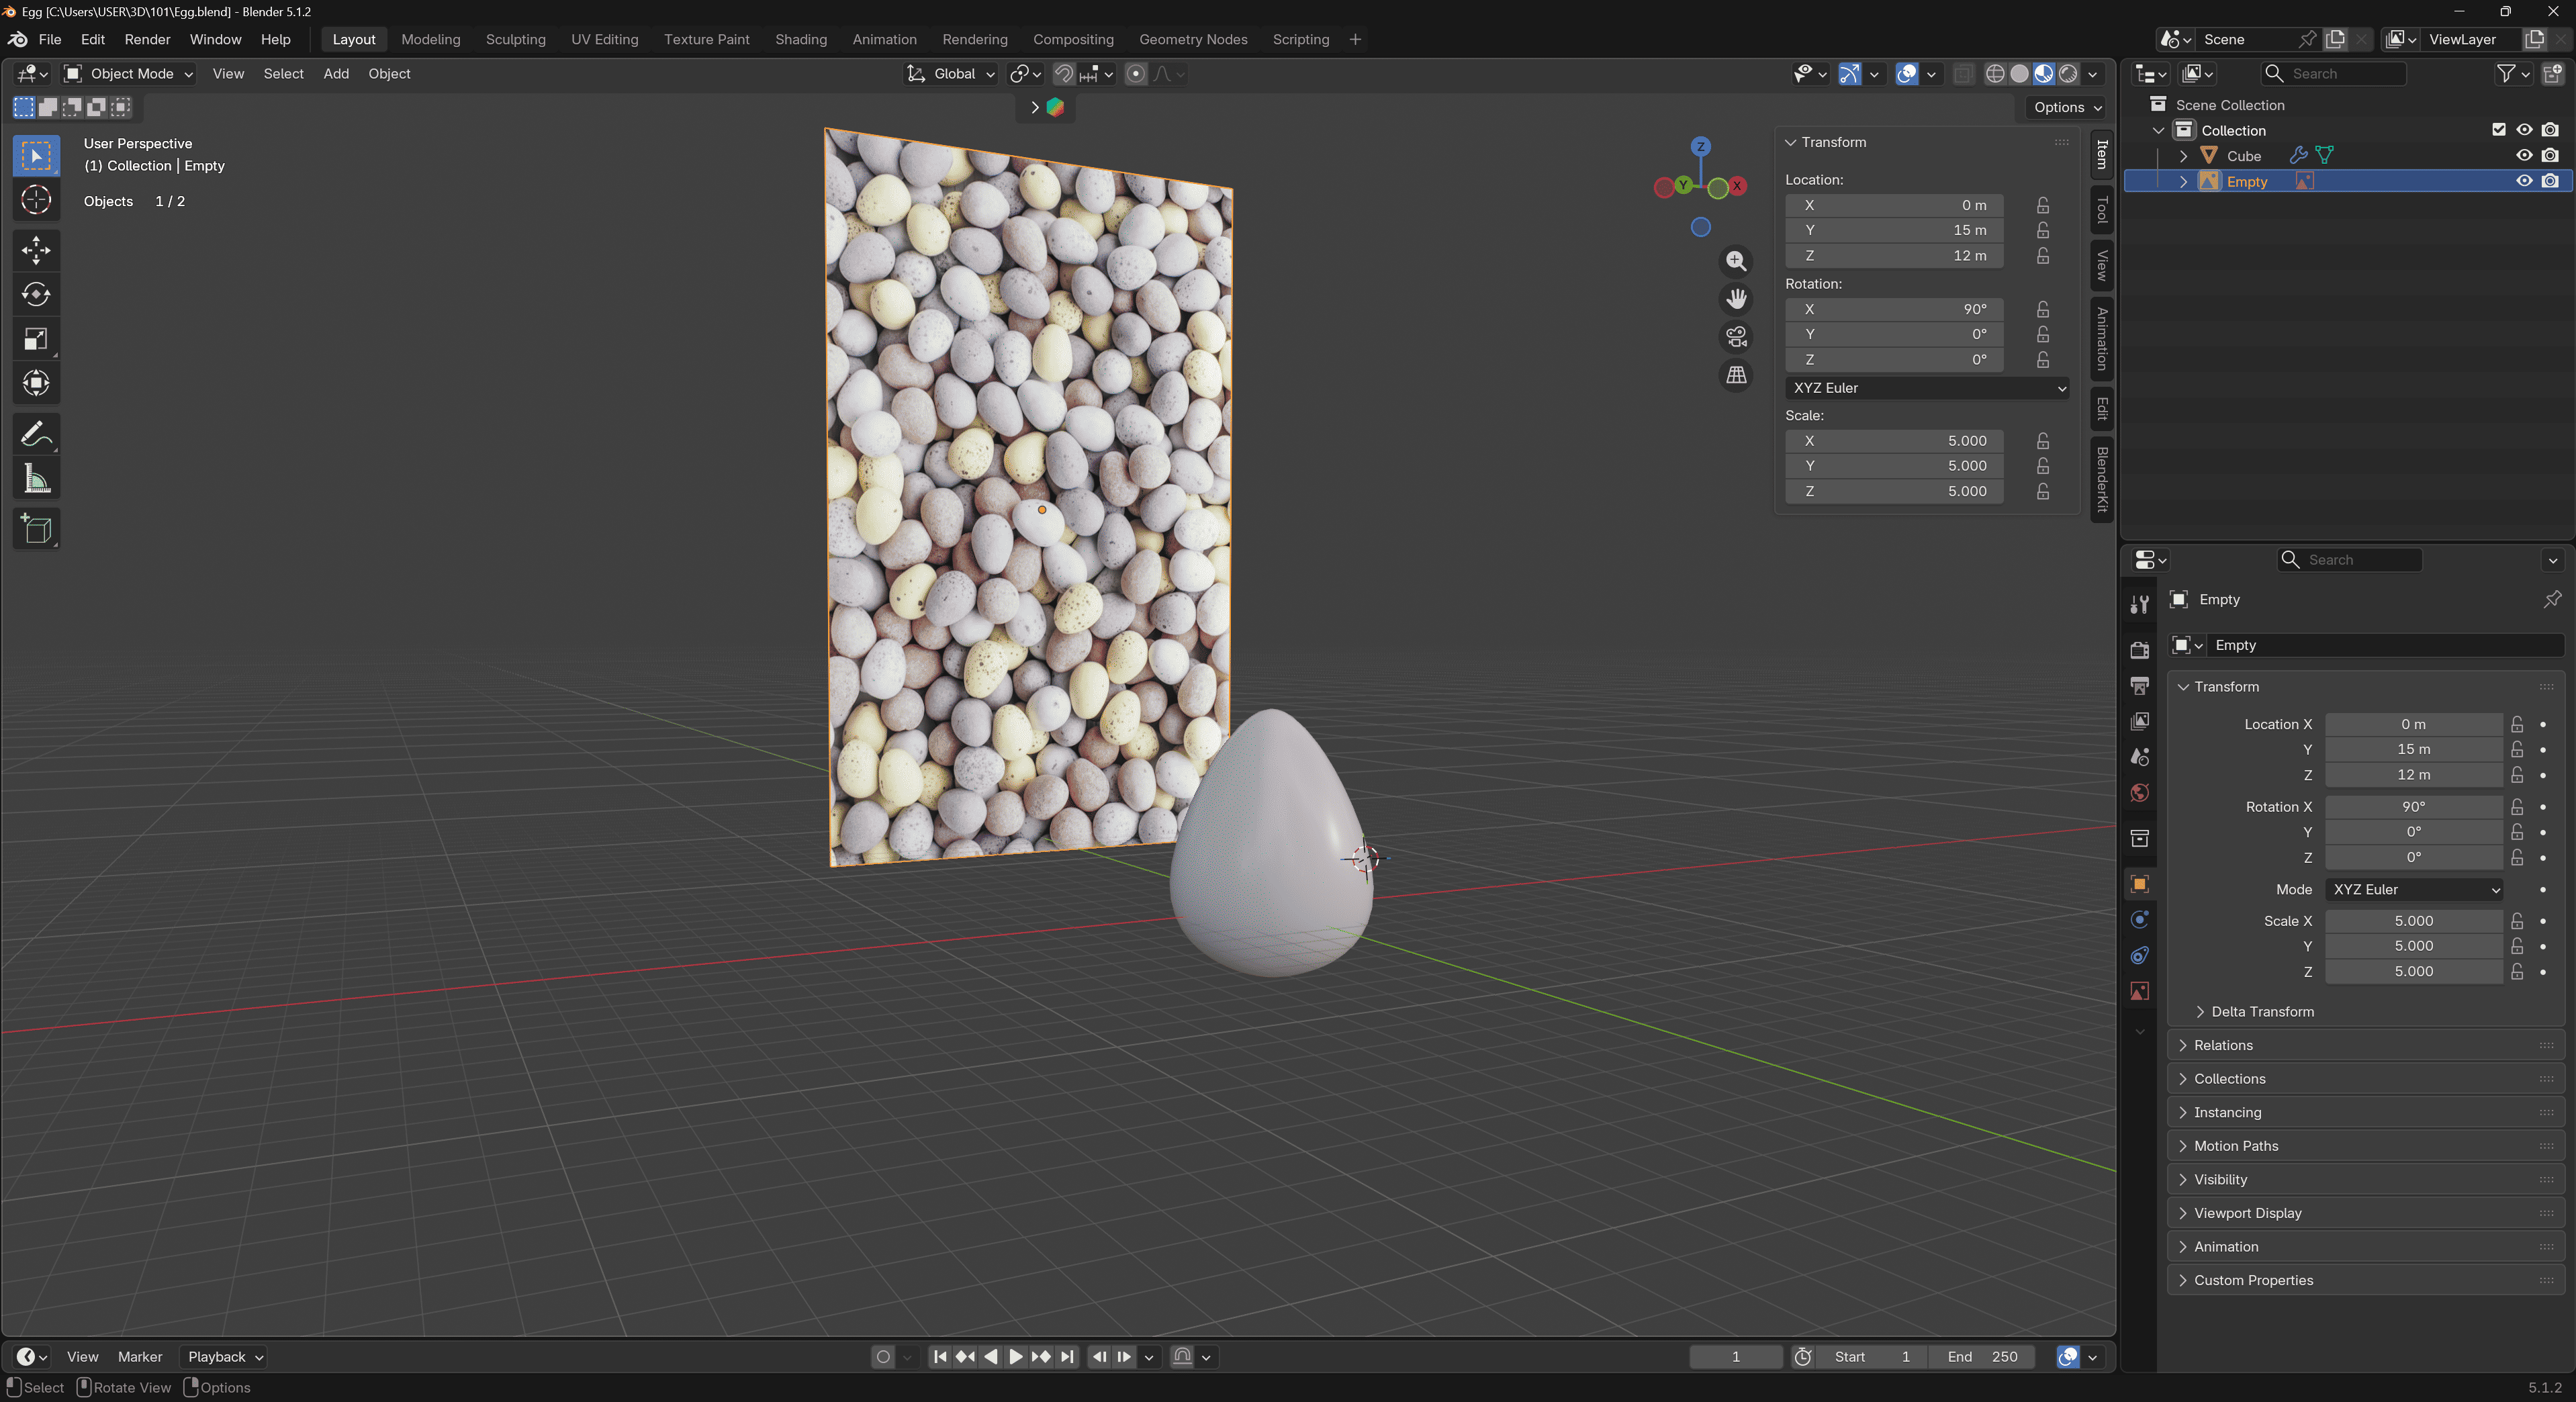
Task: Select the Move tool in the toolbar
Action: pos(36,250)
